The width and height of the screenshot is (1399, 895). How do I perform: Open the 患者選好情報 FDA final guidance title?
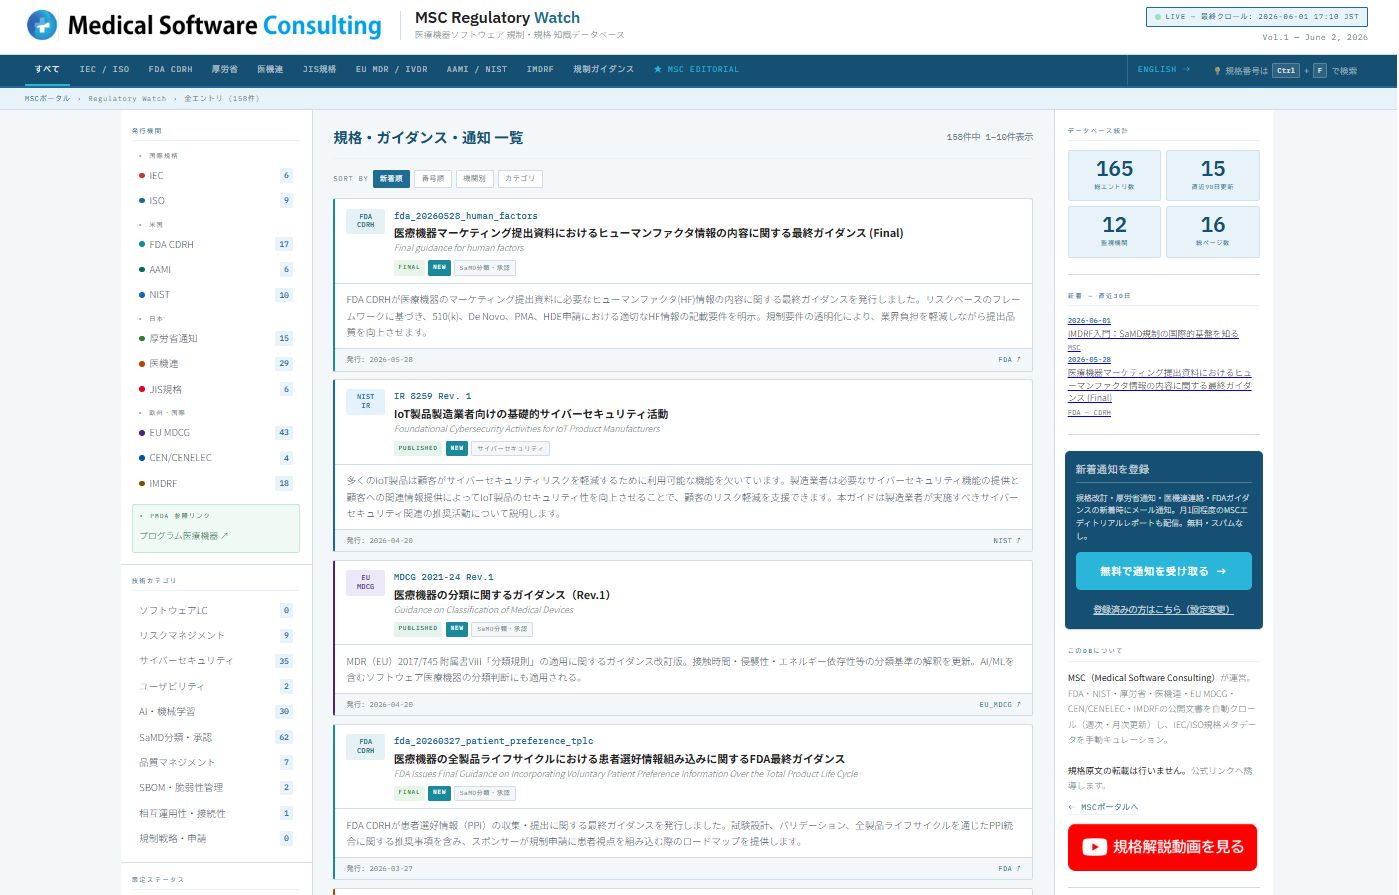(619, 759)
